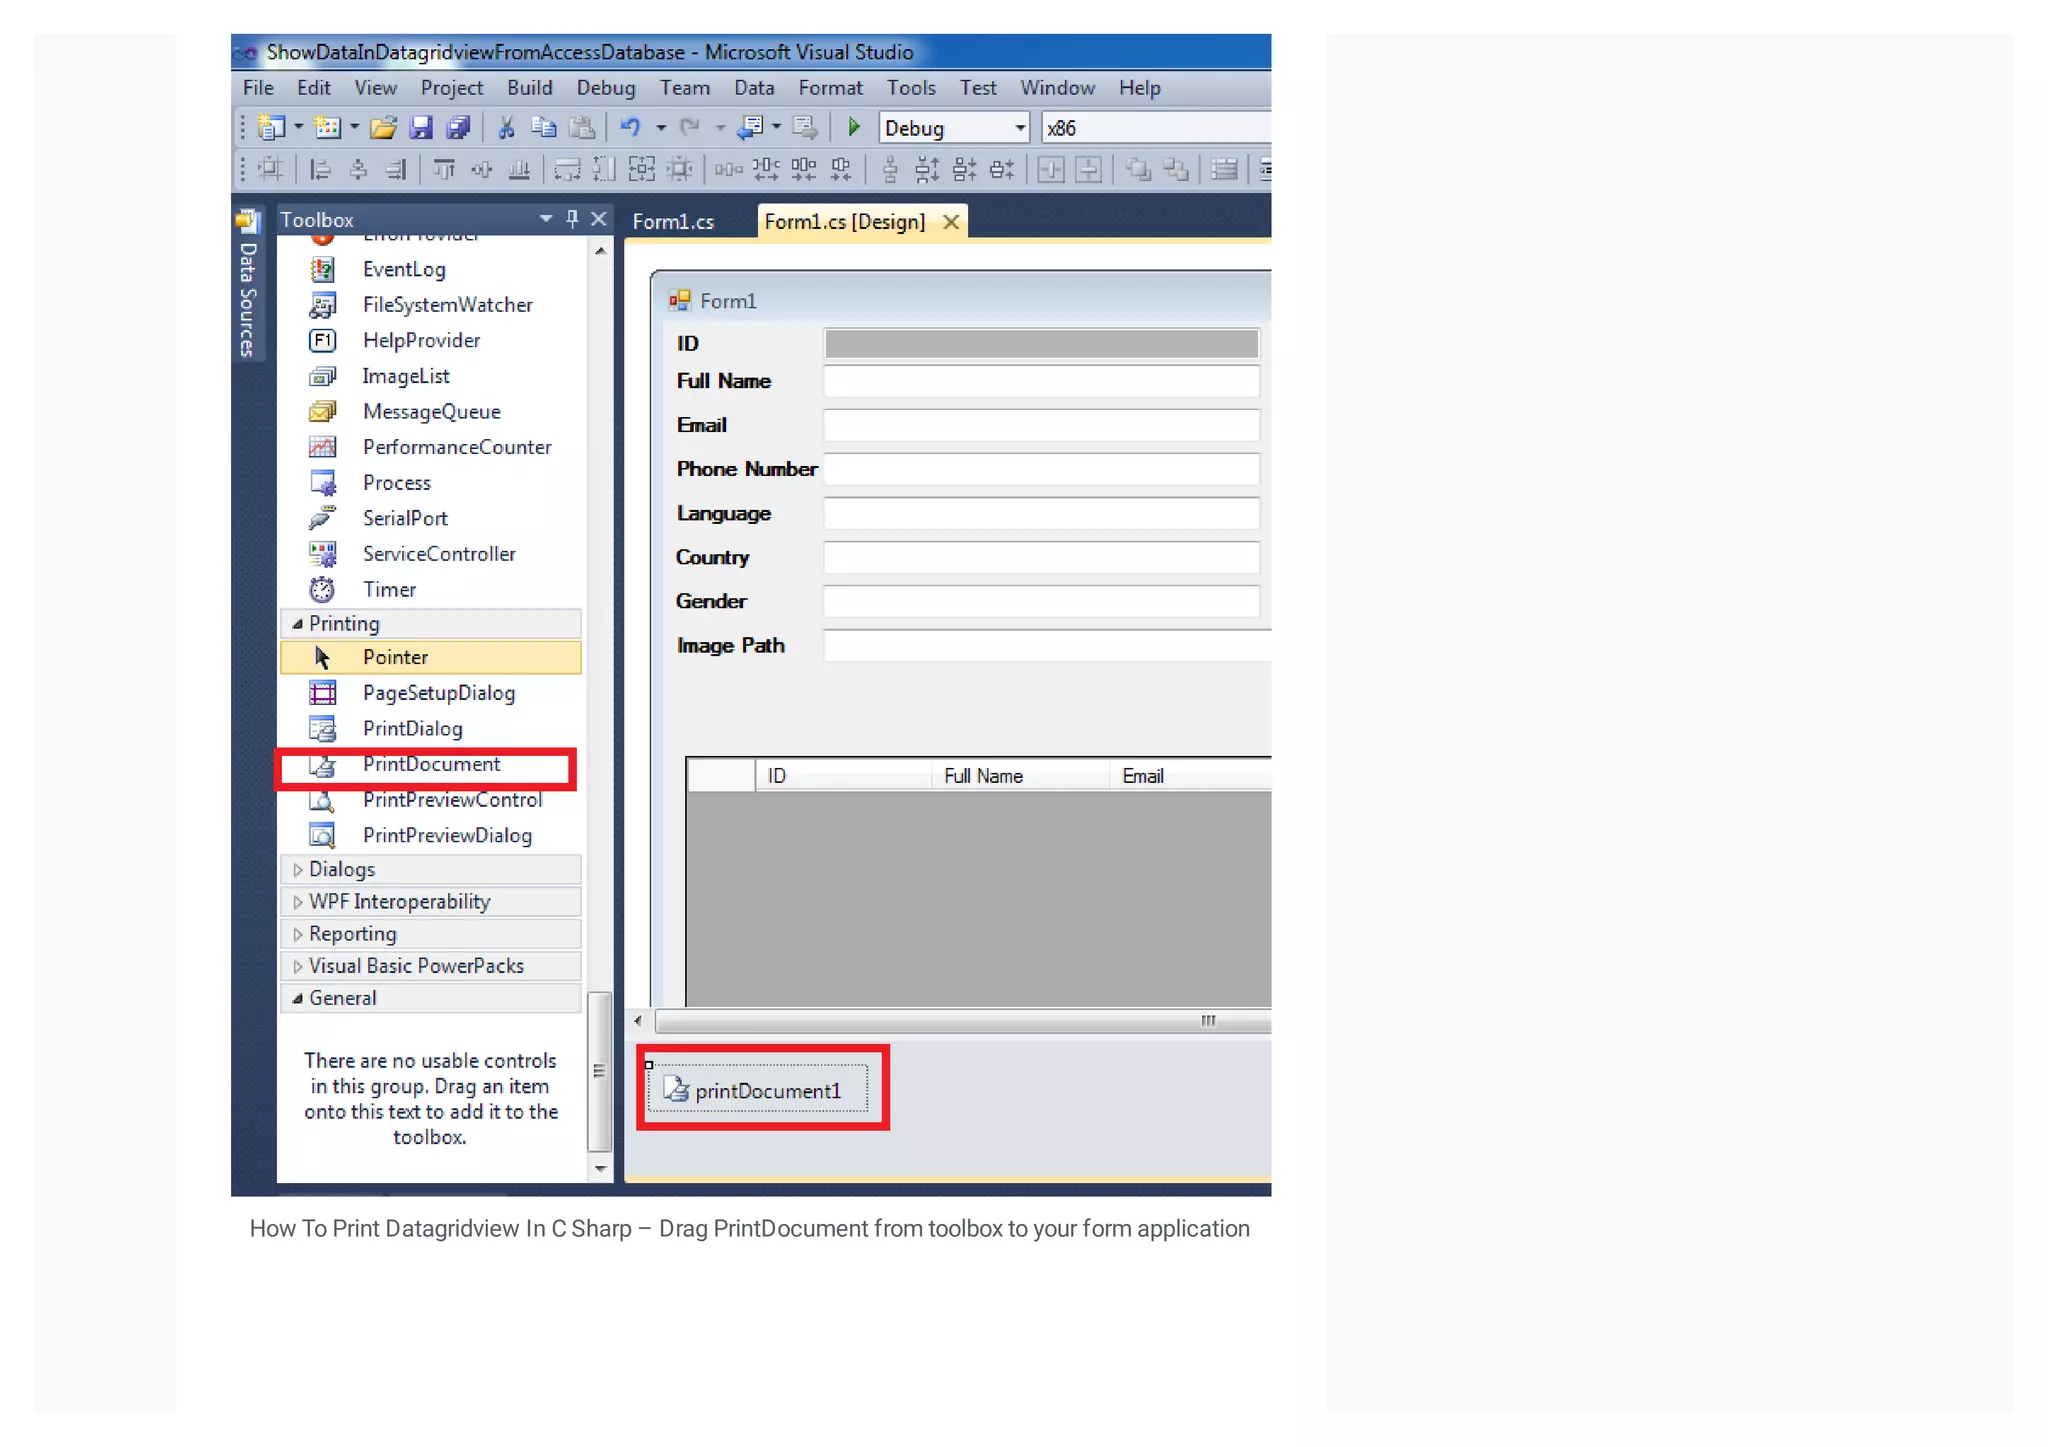The height and width of the screenshot is (1447, 2048).
Task: Click the Align to Grid layout icon
Action: click(x=270, y=169)
